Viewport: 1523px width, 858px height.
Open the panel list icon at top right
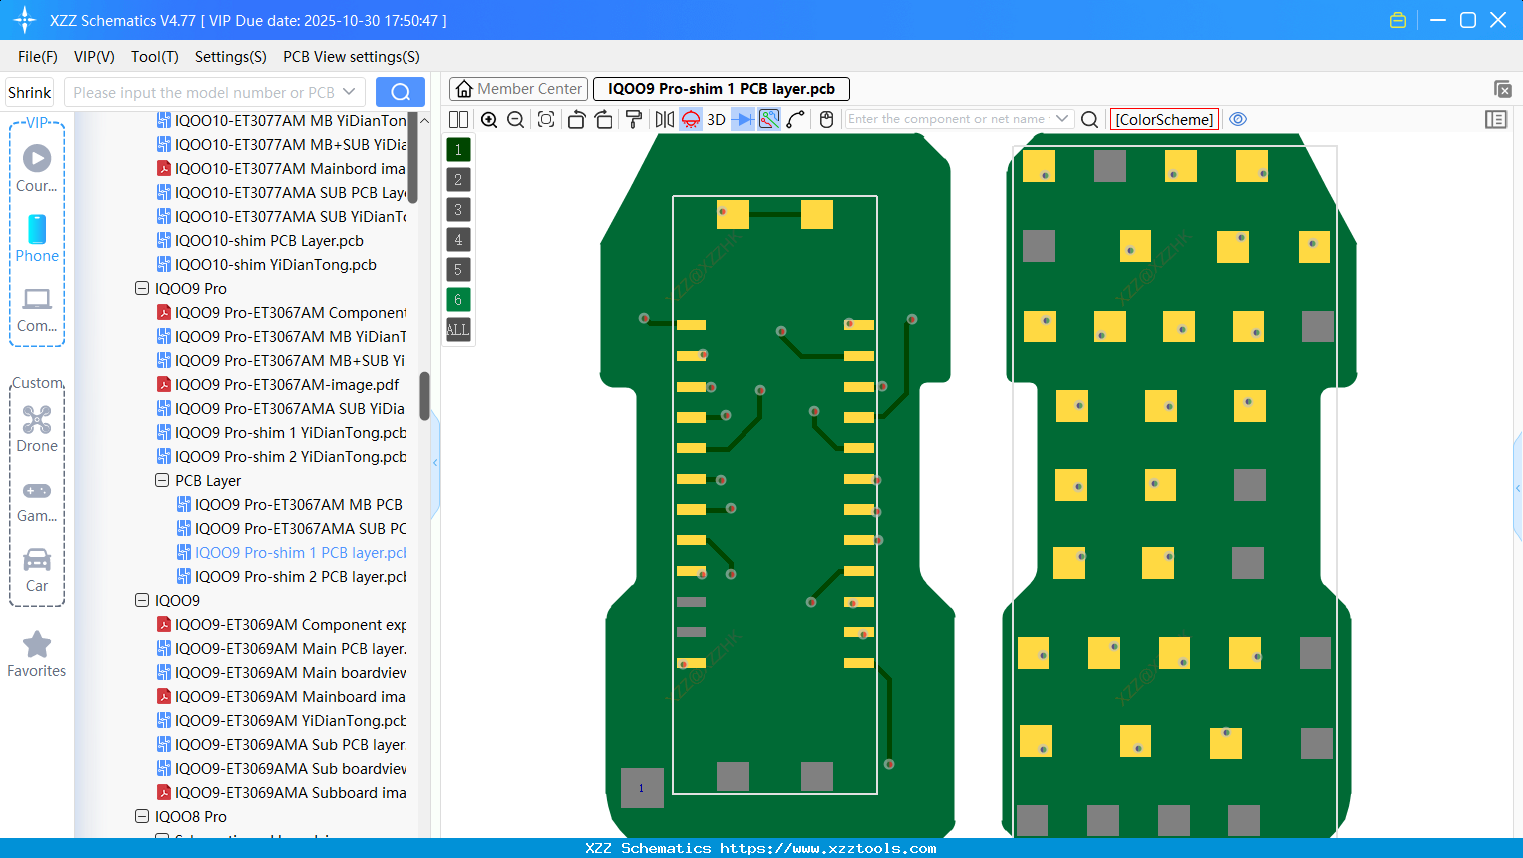pyautogui.click(x=1496, y=119)
